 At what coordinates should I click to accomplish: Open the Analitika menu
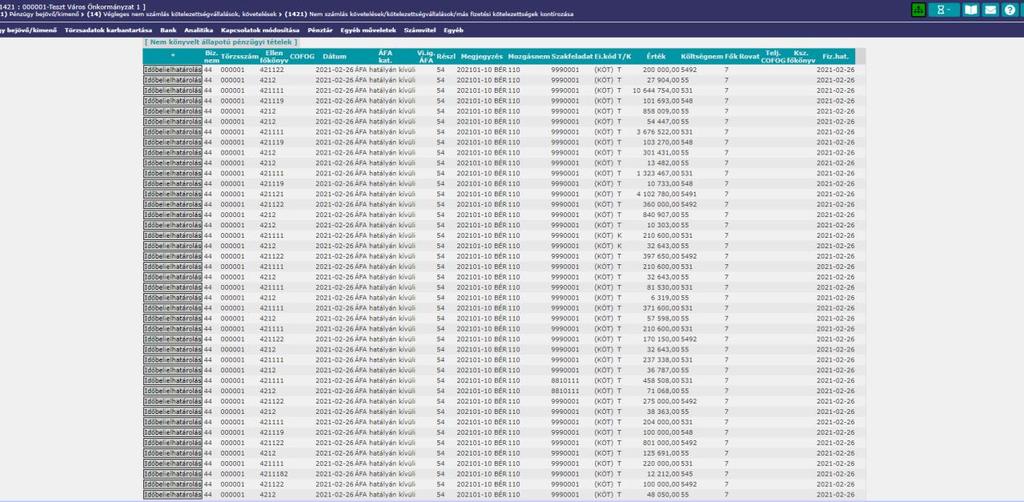coord(199,30)
